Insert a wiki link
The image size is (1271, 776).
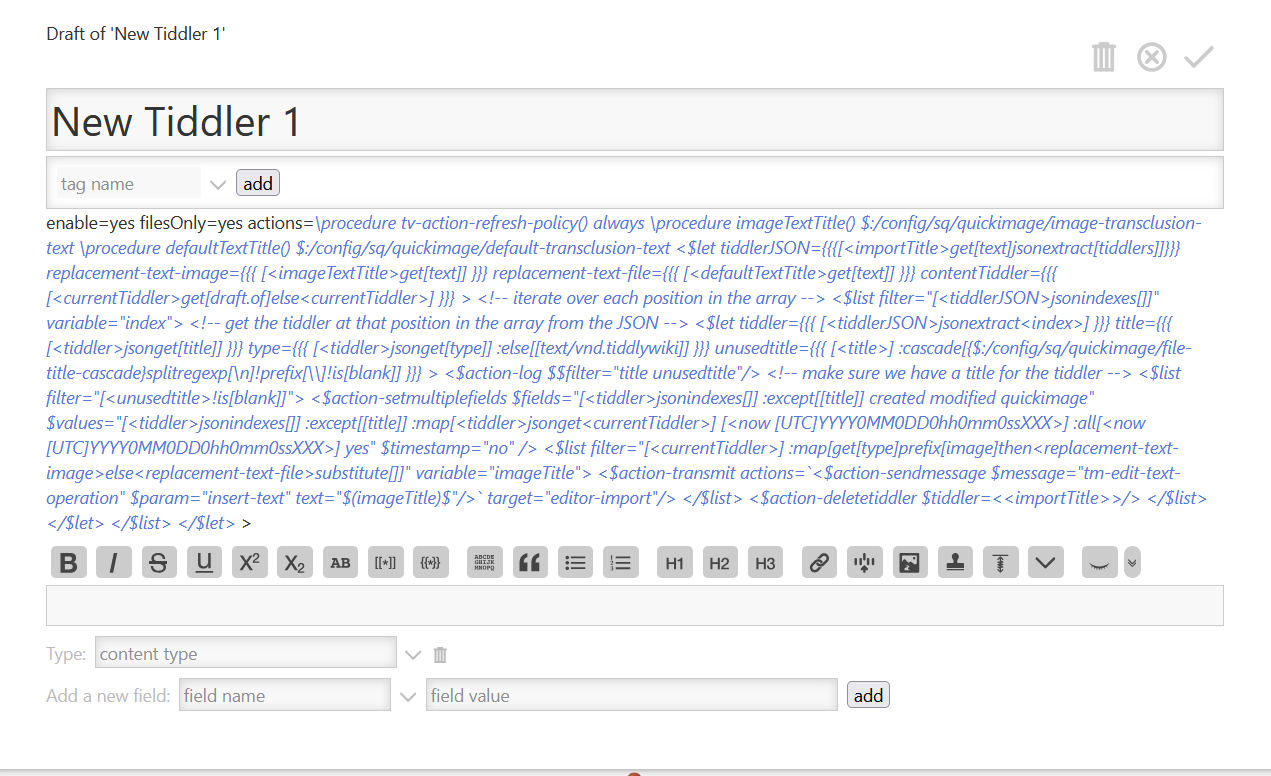click(819, 563)
